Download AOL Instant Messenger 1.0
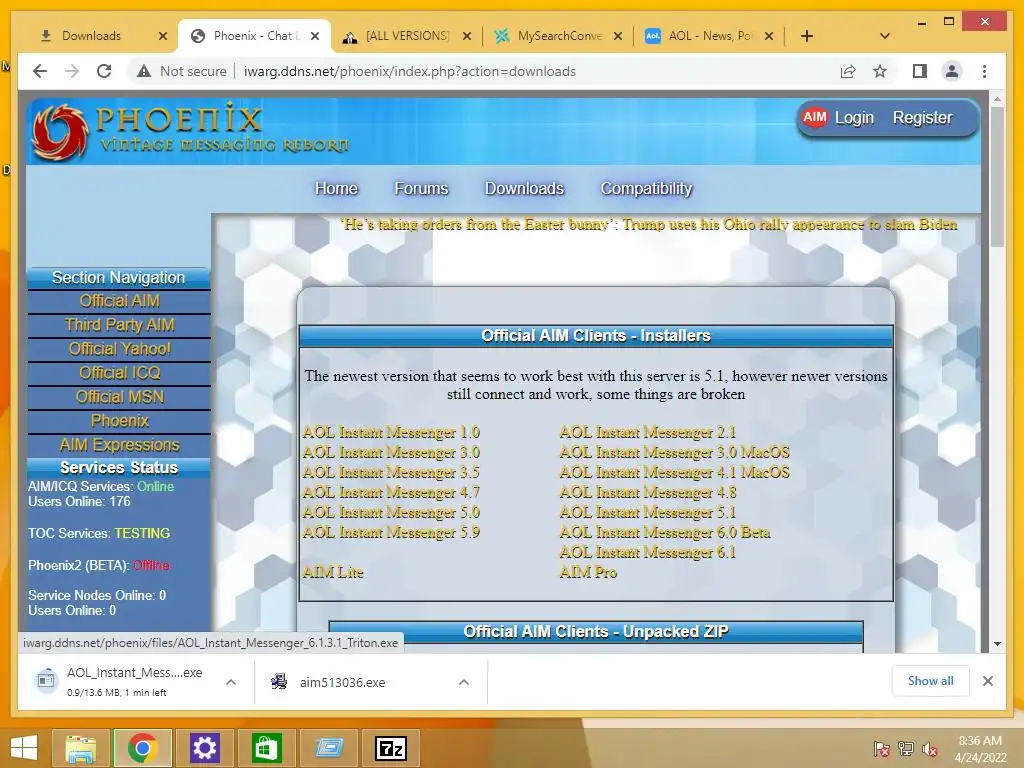The width and height of the screenshot is (1024, 768). (x=391, y=432)
